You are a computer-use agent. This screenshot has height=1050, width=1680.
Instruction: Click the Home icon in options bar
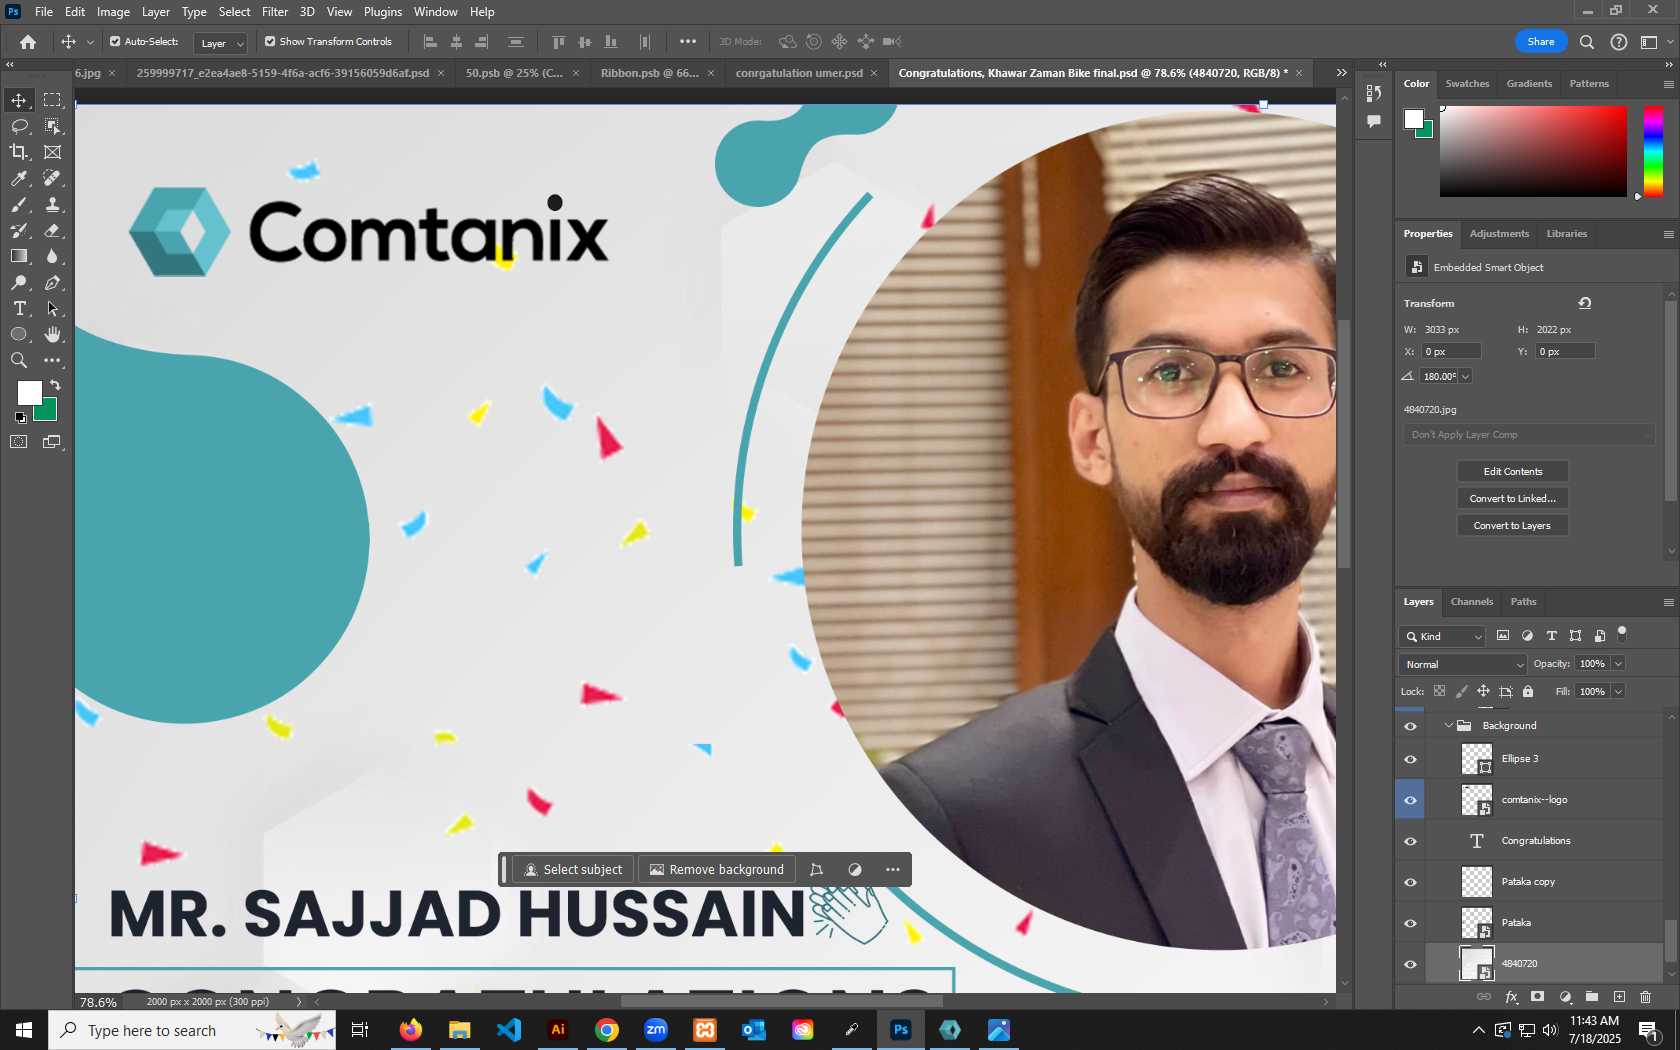point(28,42)
